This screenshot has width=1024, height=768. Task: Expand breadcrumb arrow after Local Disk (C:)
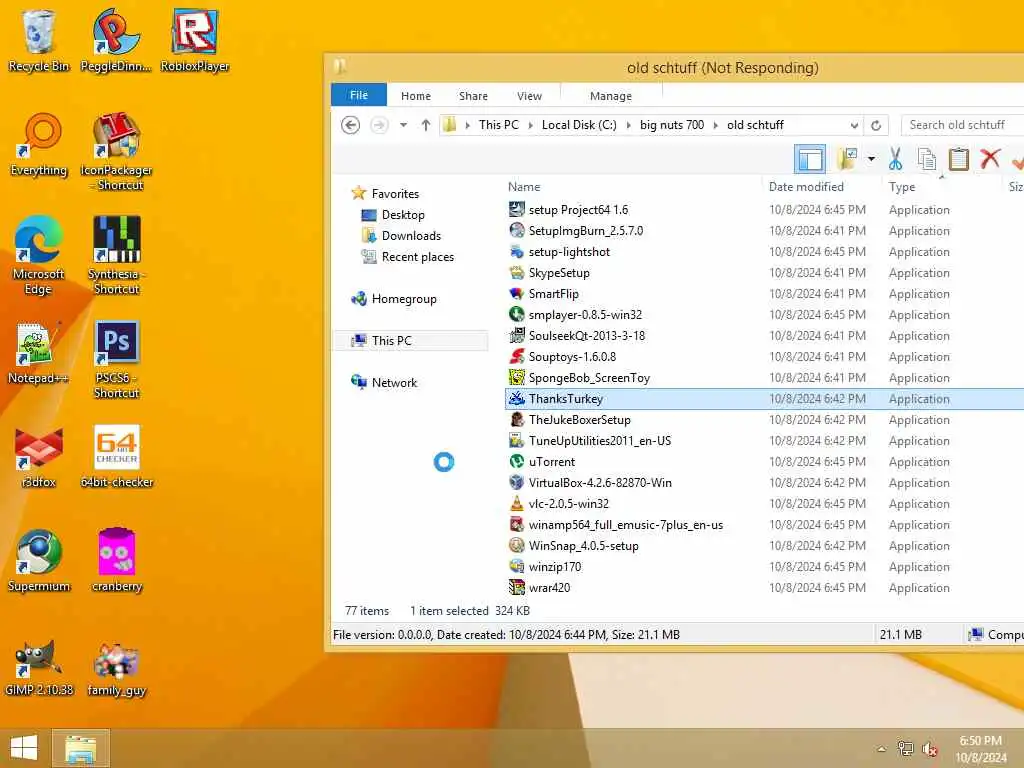click(628, 125)
